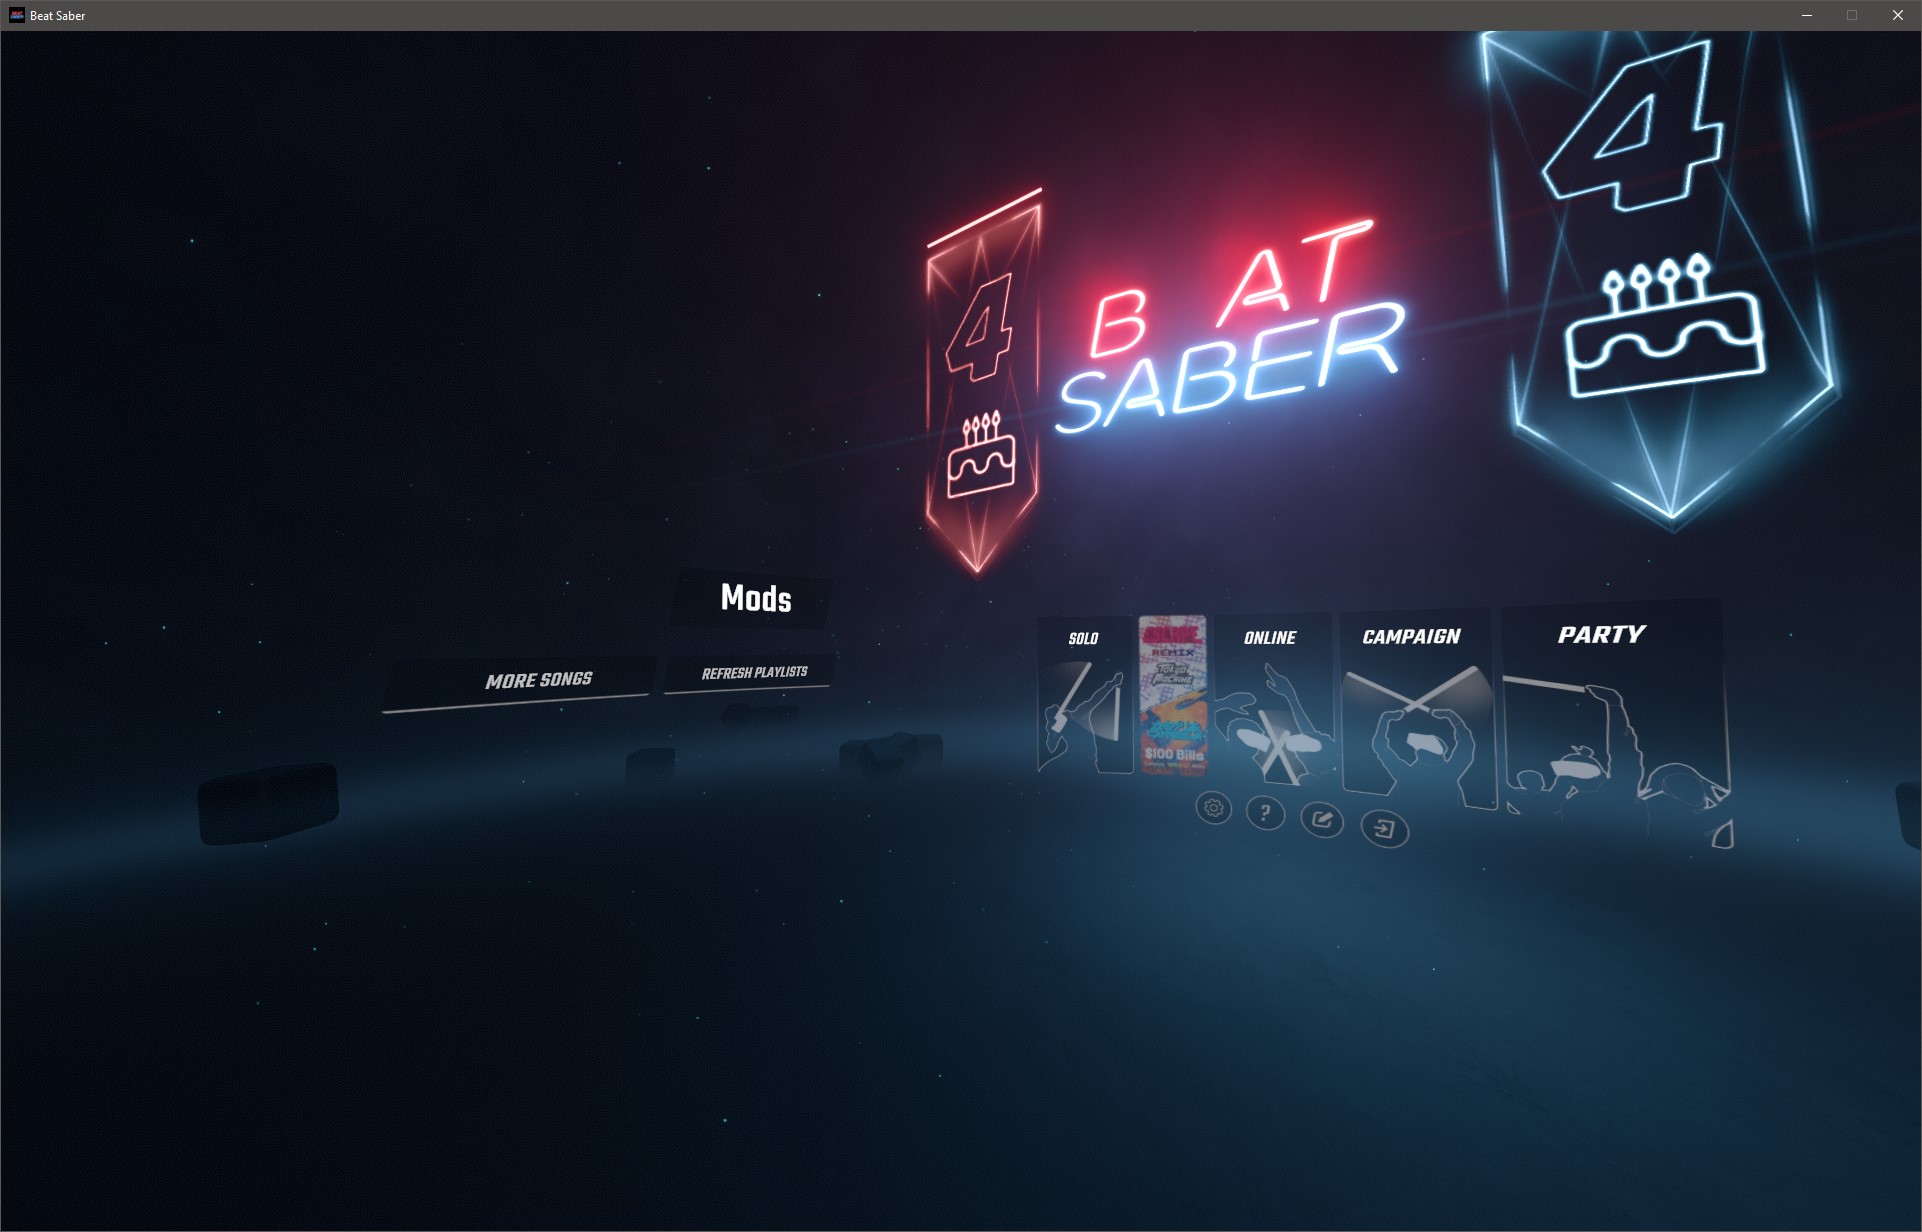Screen dimensions: 1922x1232
Task: Open the level editor pencil icon
Action: pos(1322,821)
